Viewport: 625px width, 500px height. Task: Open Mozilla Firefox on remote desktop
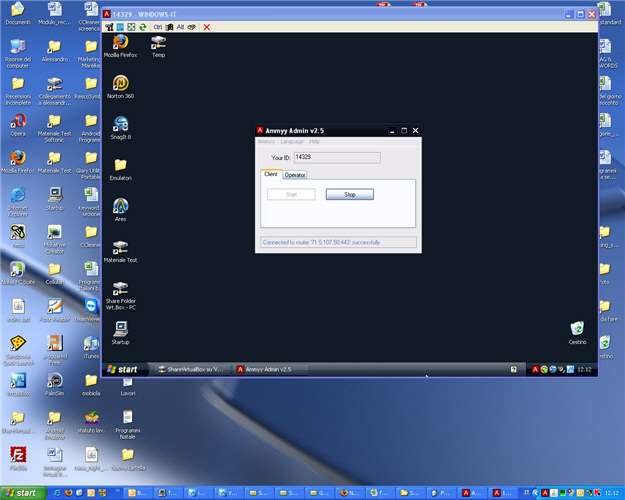[x=120, y=43]
